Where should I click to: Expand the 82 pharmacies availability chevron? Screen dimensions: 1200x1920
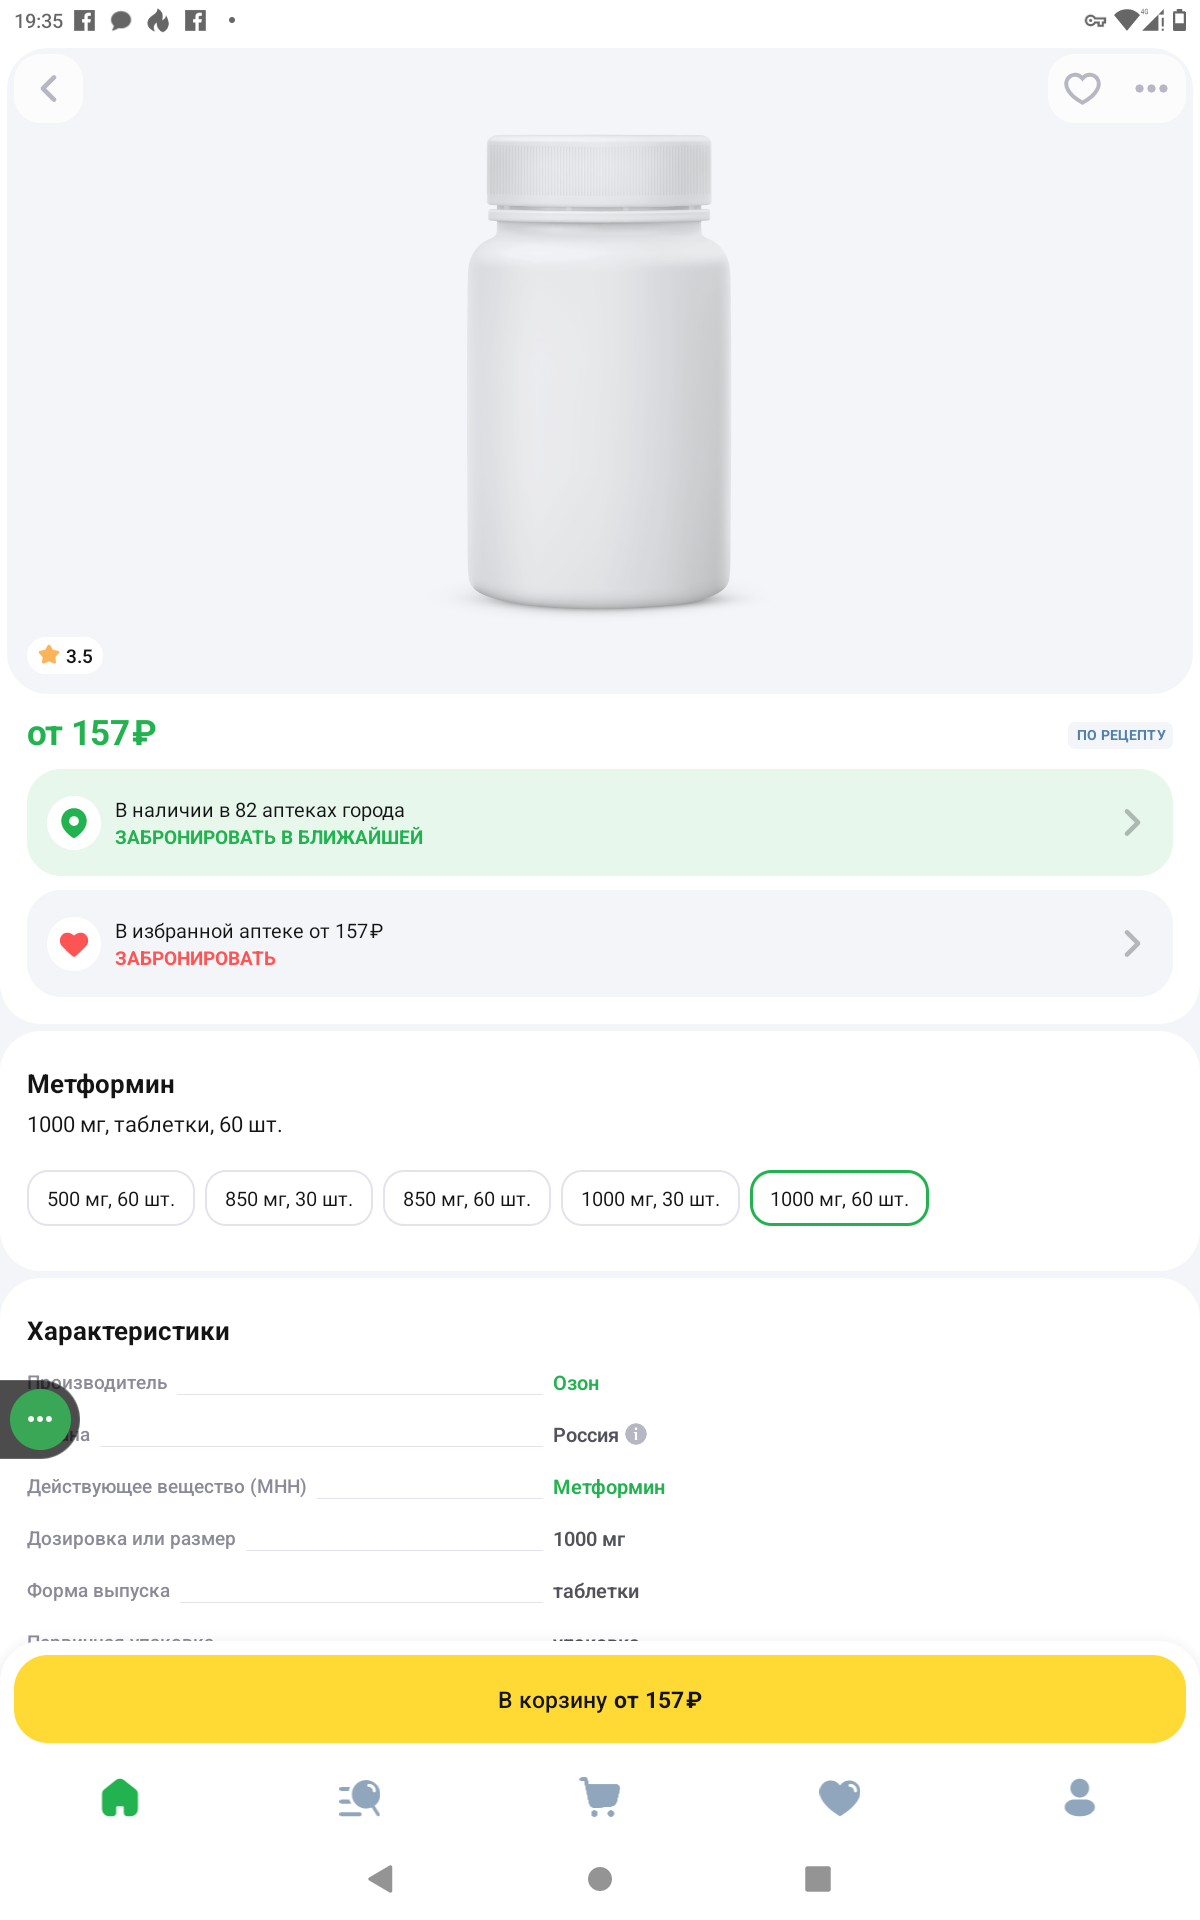click(1131, 823)
